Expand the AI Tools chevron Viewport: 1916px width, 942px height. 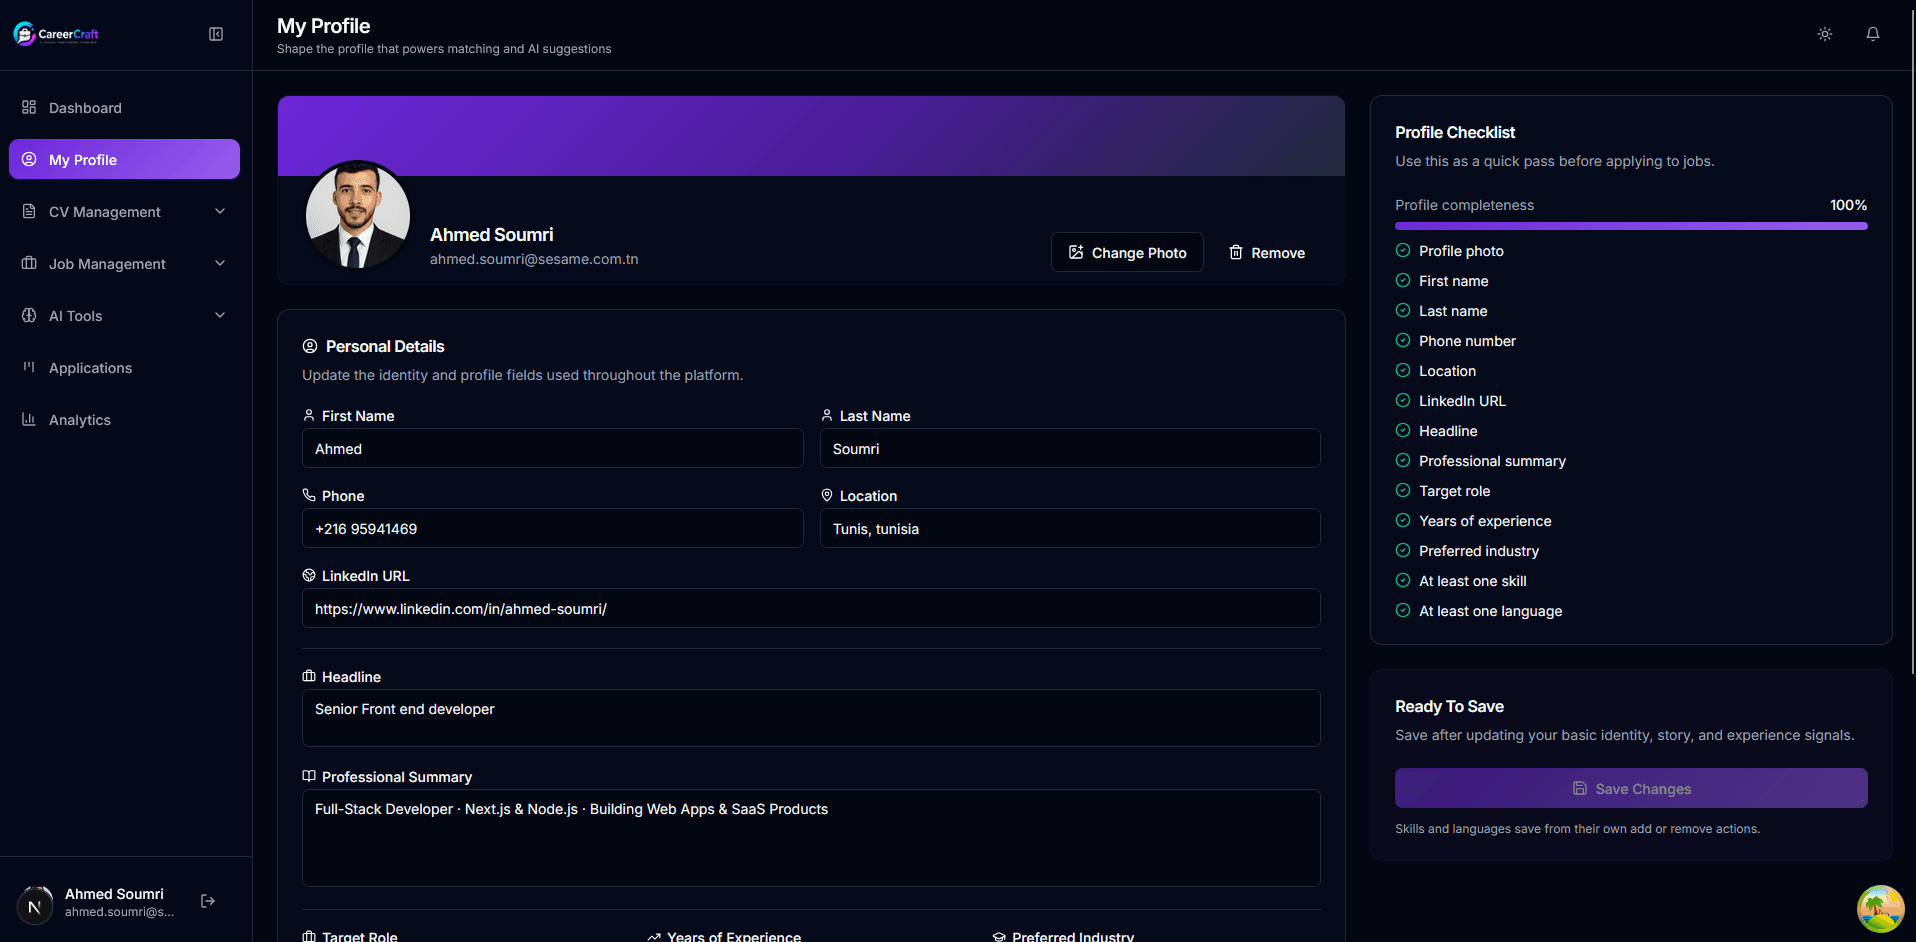(x=220, y=315)
